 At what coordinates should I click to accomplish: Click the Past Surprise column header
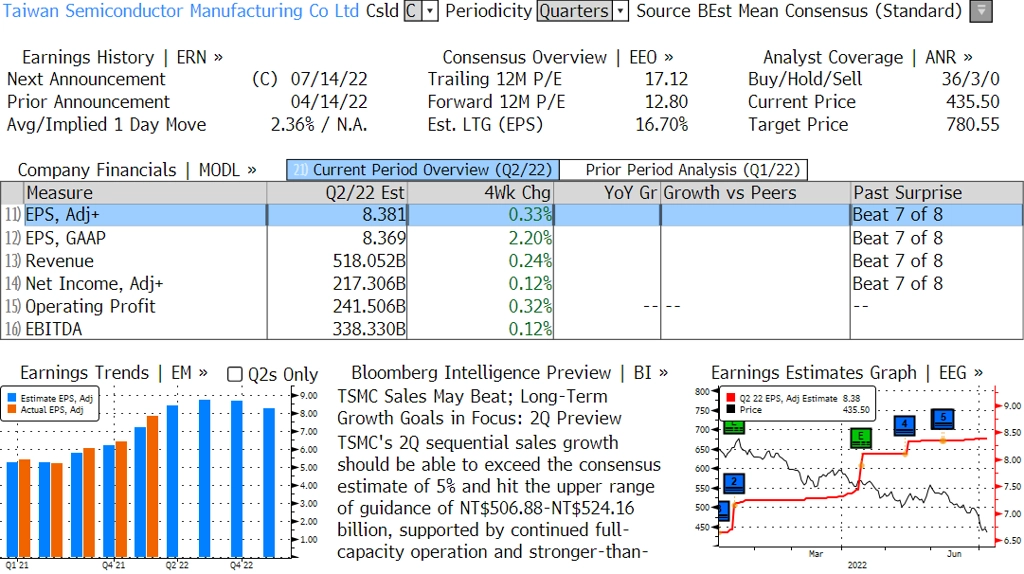click(x=937, y=193)
